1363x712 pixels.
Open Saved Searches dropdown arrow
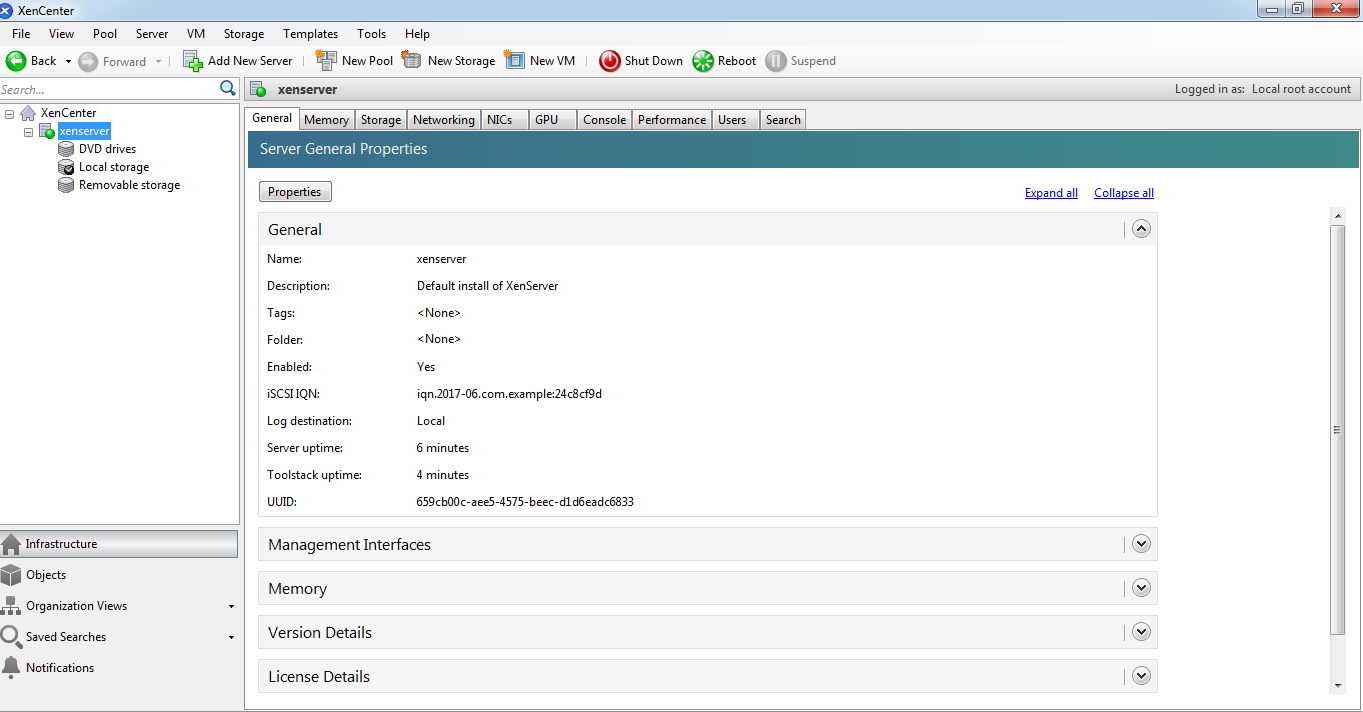[x=231, y=637]
